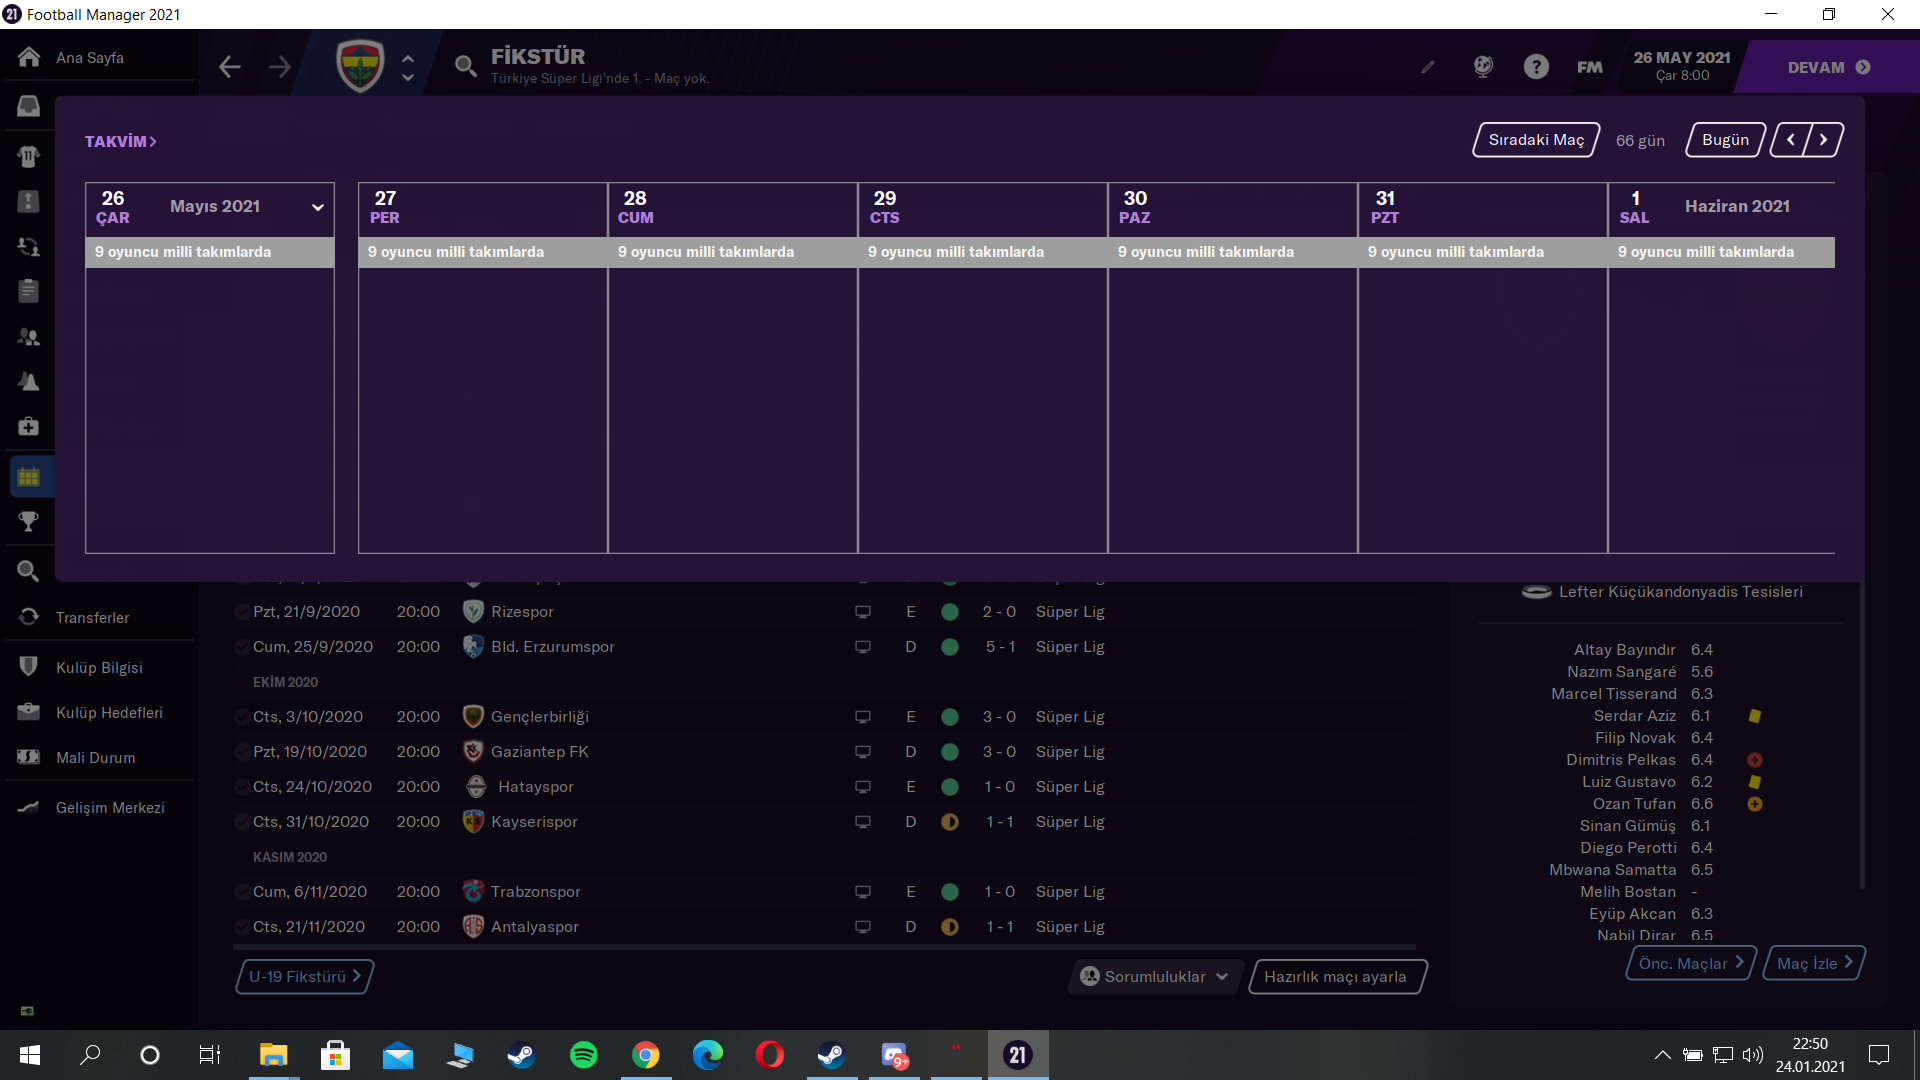Image resolution: width=1920 pixels, height=1080 pixels.
Task: Open the inbox icon in sidebar
Action: [29, 106]
